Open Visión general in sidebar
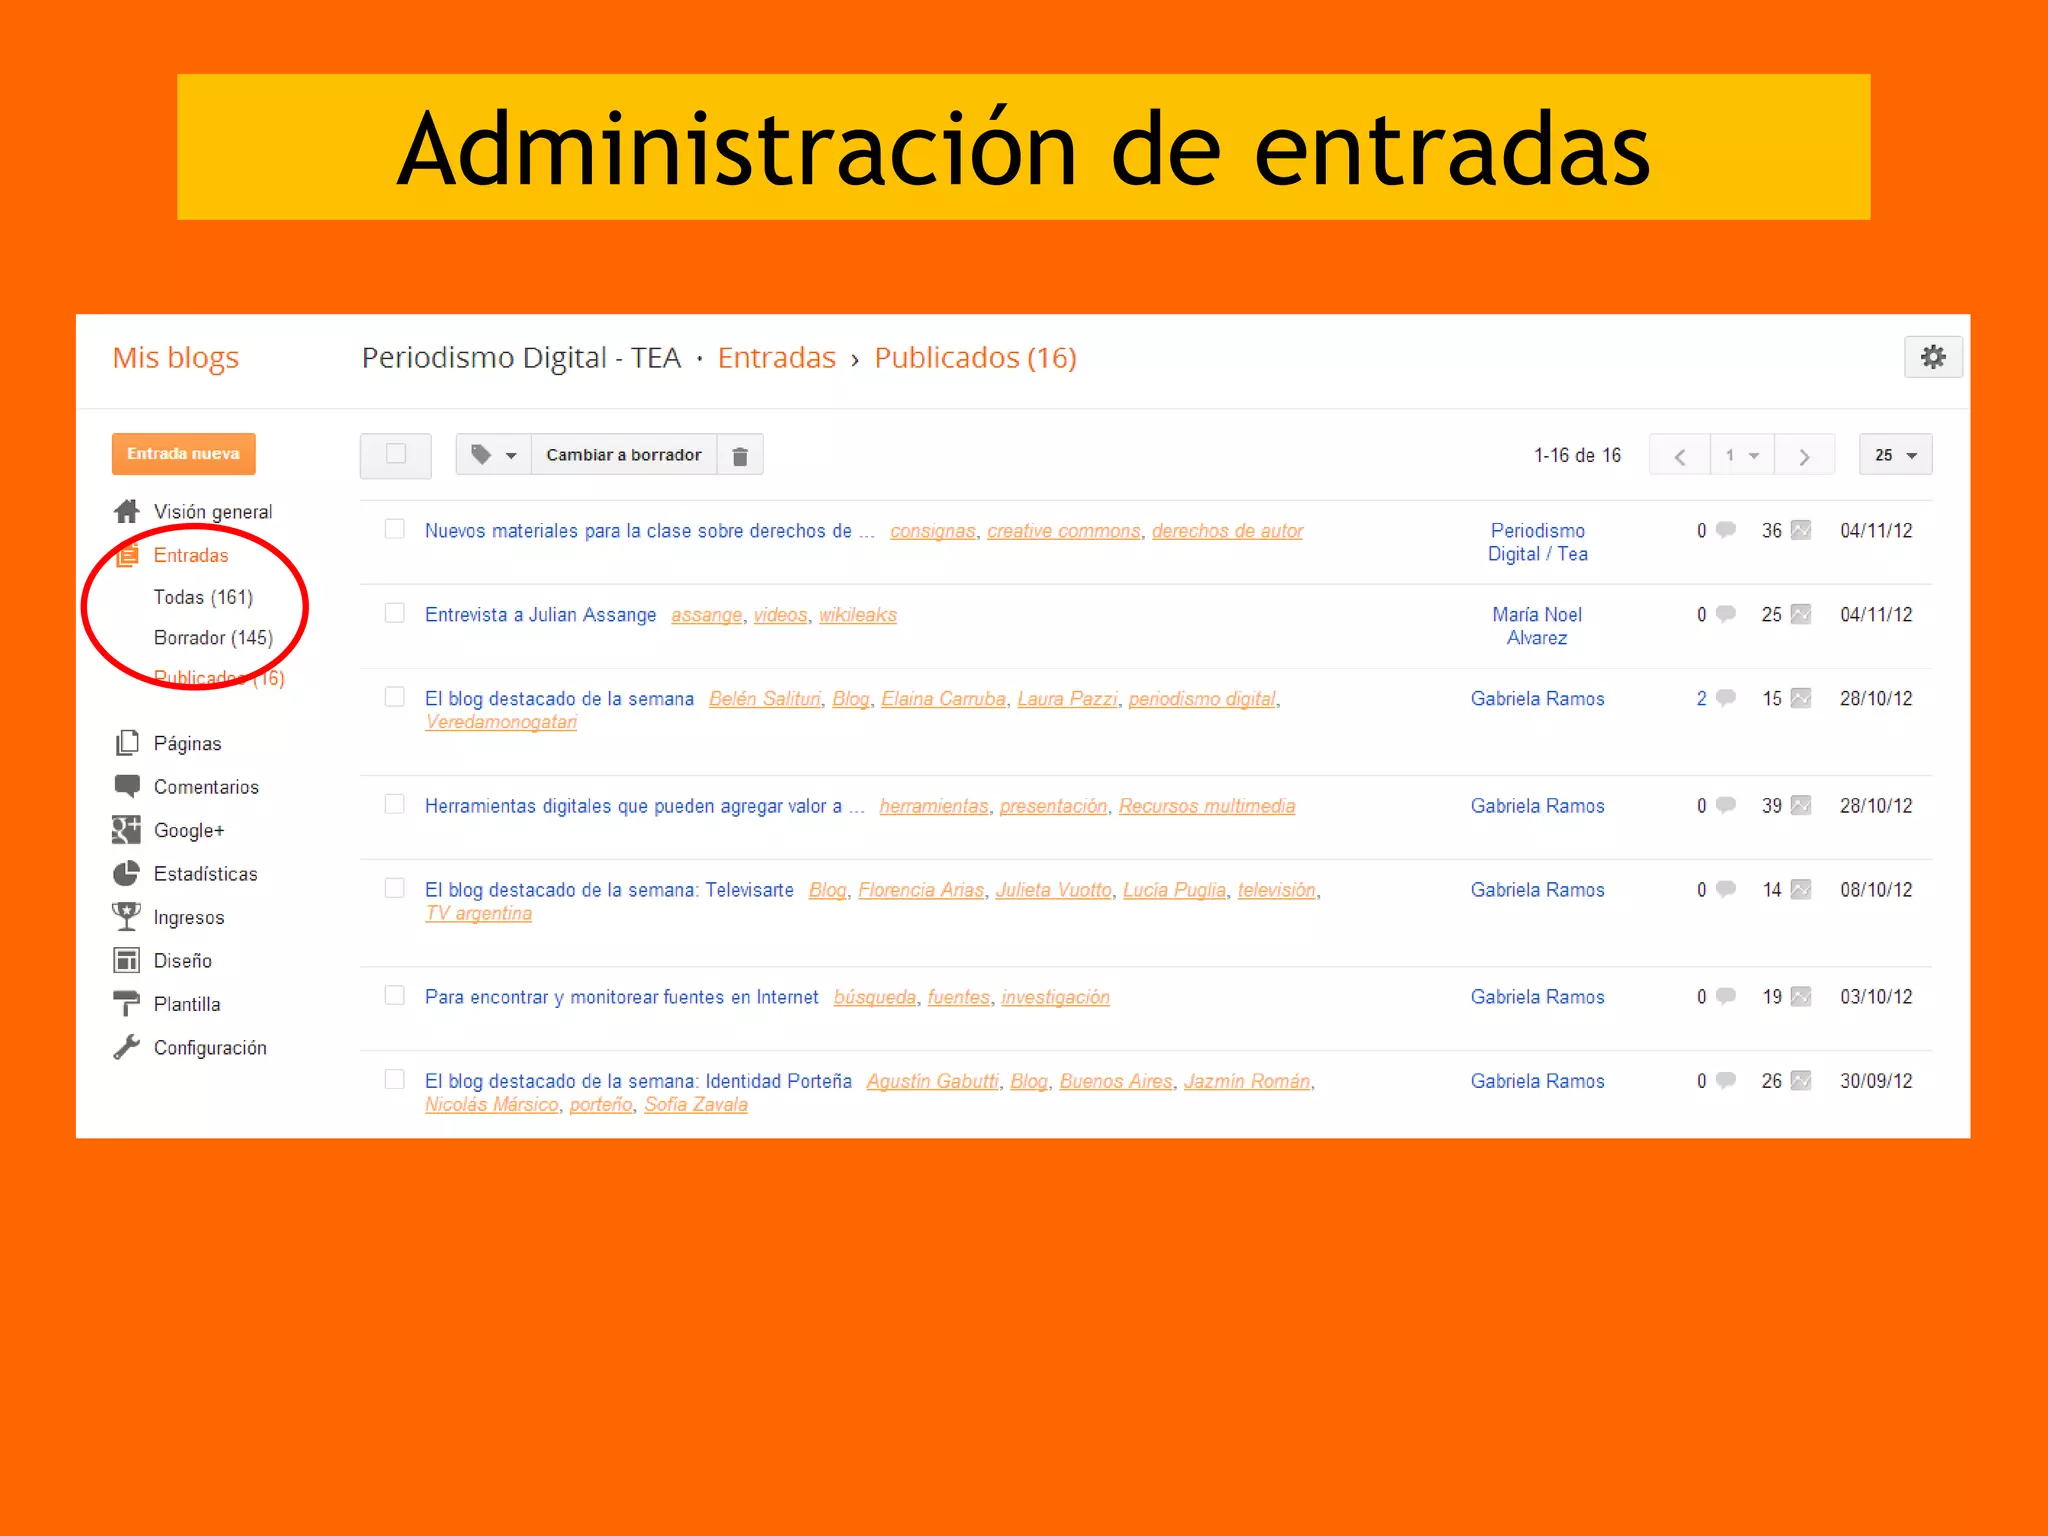2048x1536 pixels. pyautogui.click(x=213, y=512)
